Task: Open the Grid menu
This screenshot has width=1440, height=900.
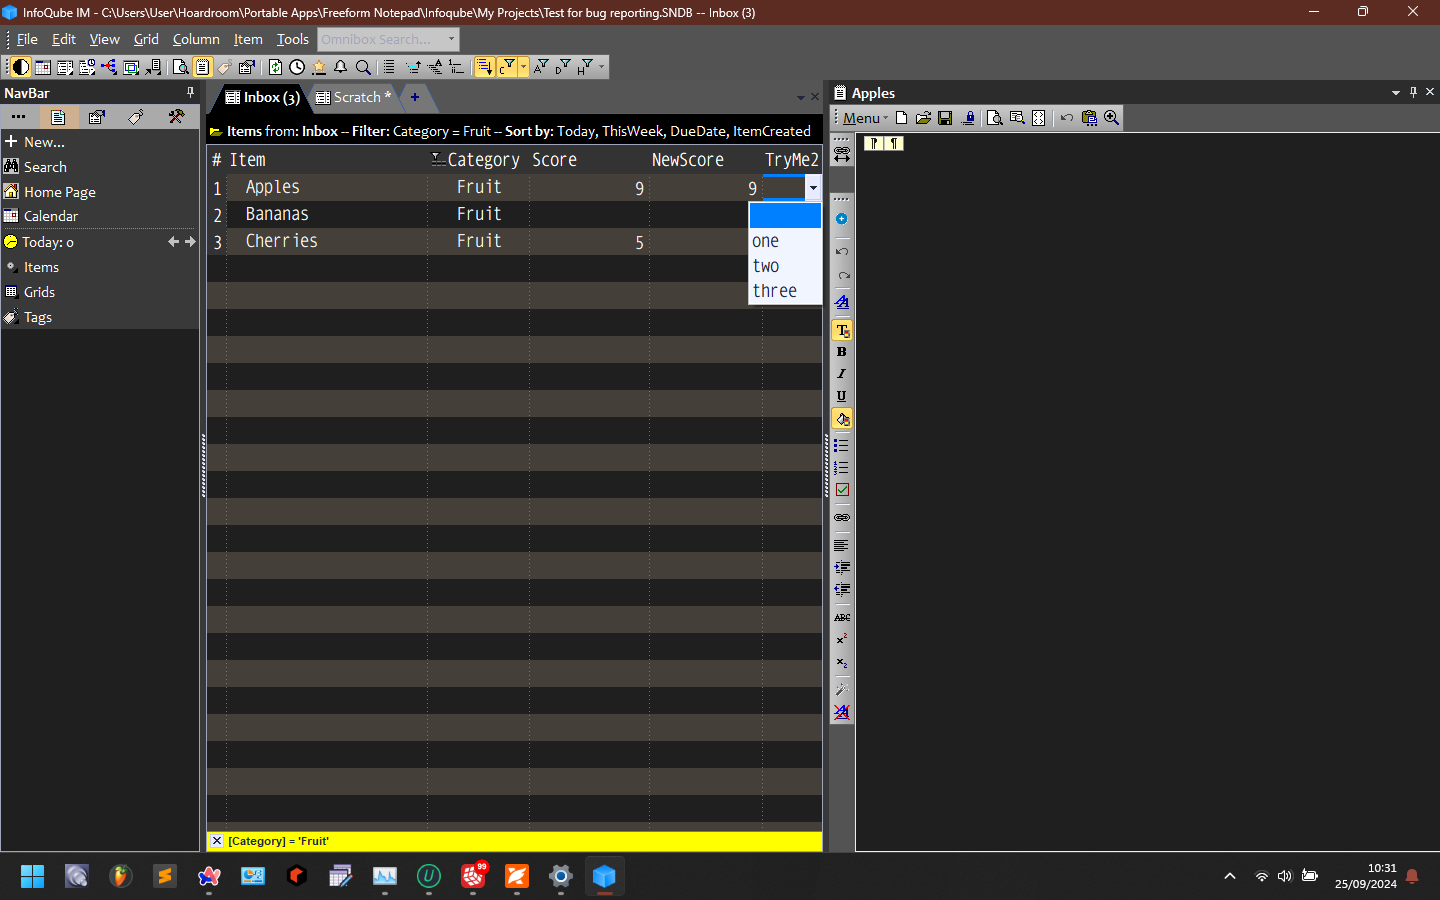Action: (146, 39)
